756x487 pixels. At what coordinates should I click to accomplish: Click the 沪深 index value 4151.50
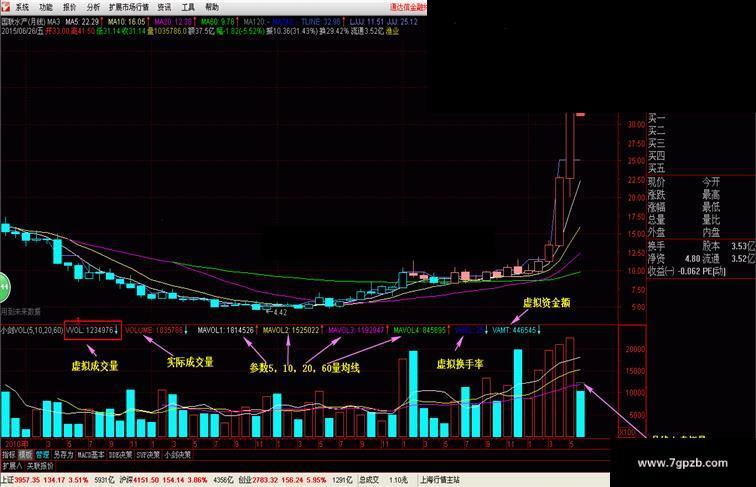(146, 480)
